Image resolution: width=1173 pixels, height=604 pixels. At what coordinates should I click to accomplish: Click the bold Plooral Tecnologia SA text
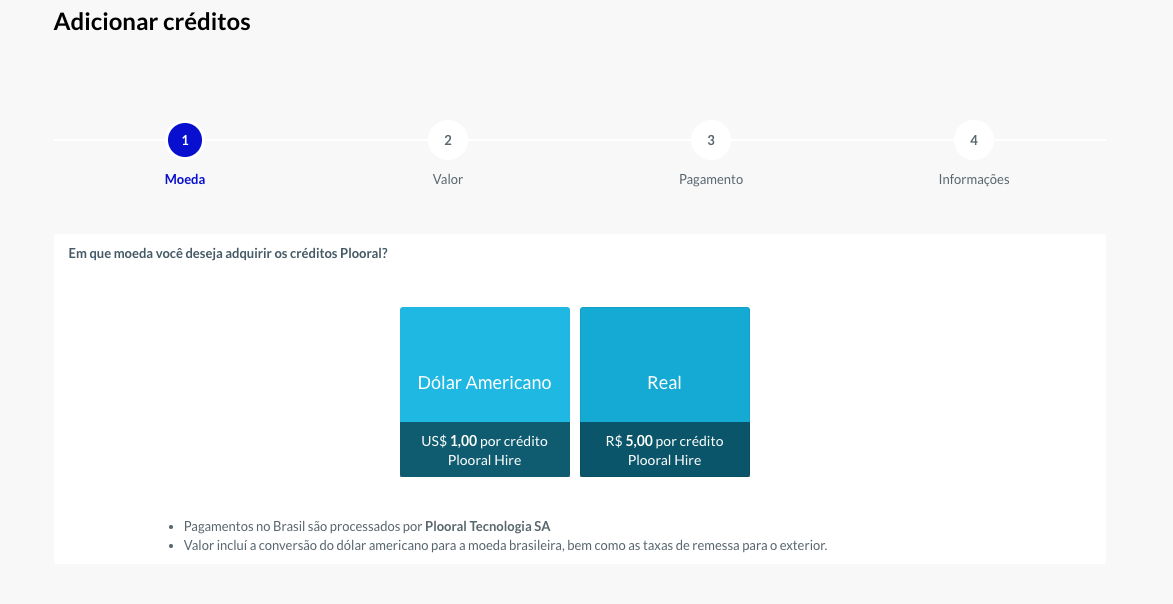(488, 526)
